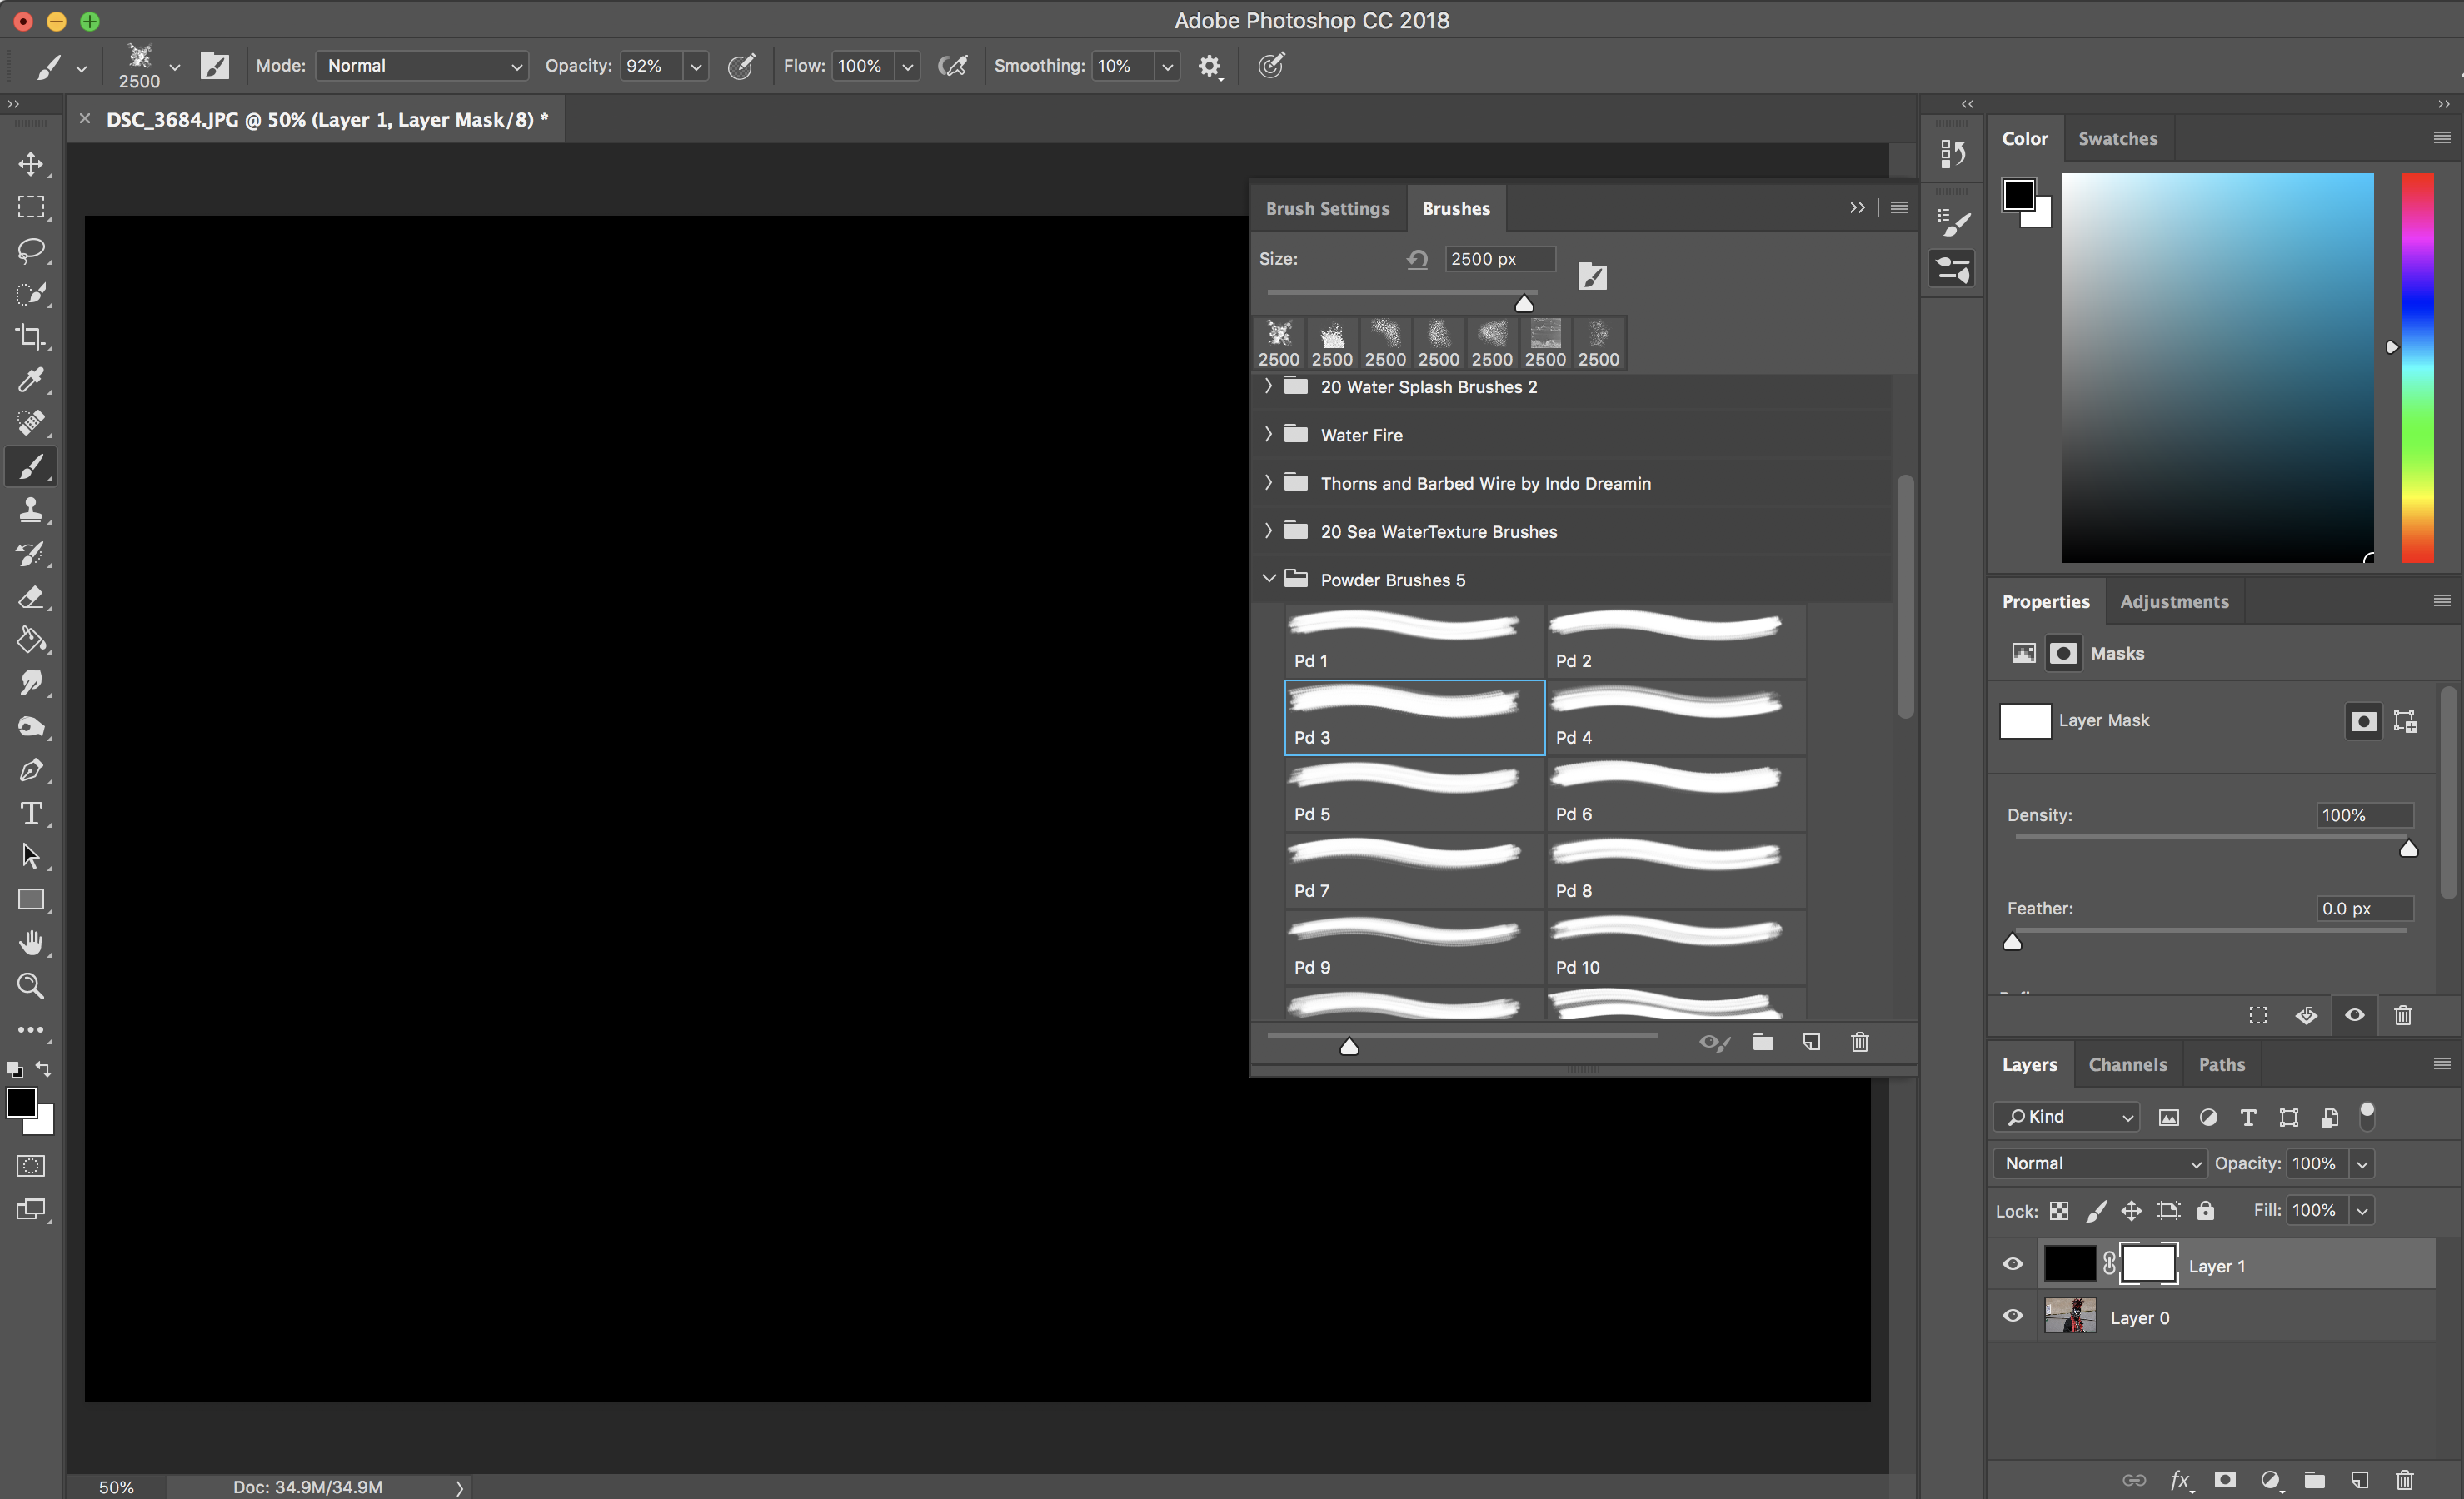Toggle the airbrush build-up effect
The image size is (2464, 1499).
pos(952,66)
